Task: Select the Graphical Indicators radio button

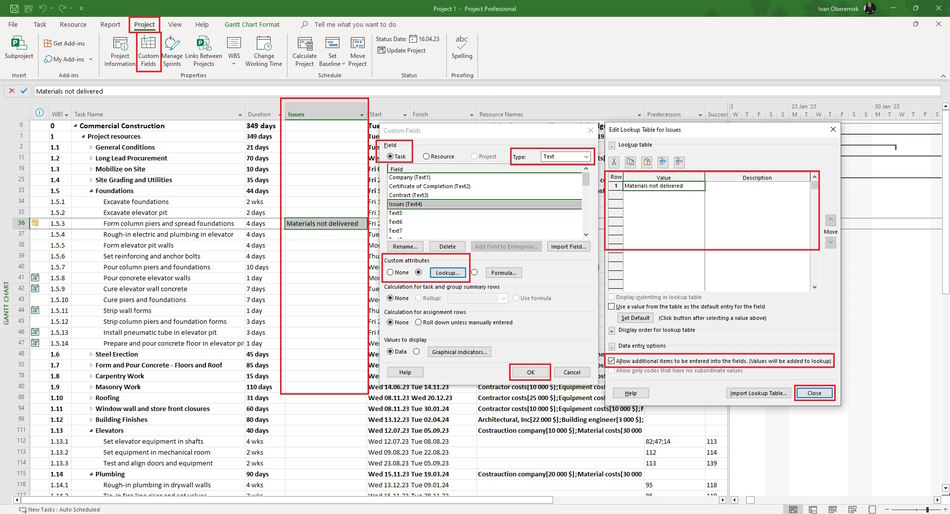Action: pos(416,352)
